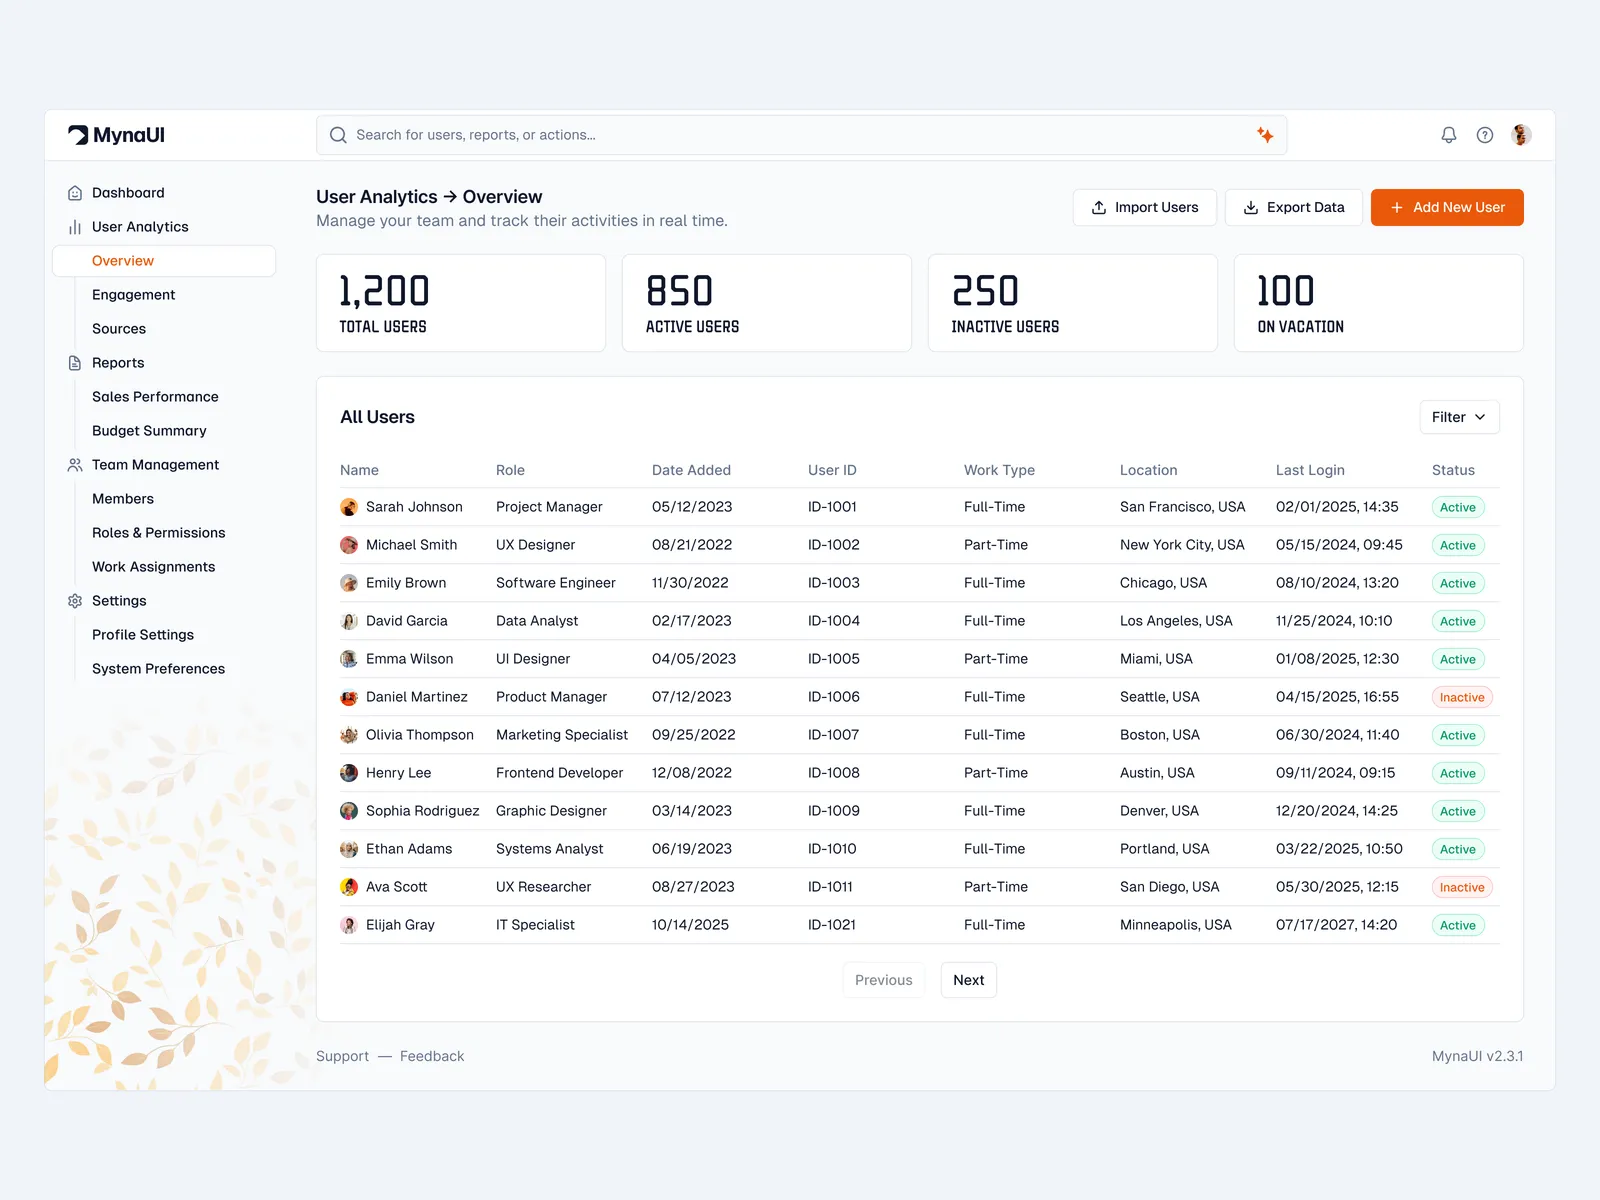Open Roles & Permissions page
Viewport: 1600px width, 1200px height.
[158, 533]
